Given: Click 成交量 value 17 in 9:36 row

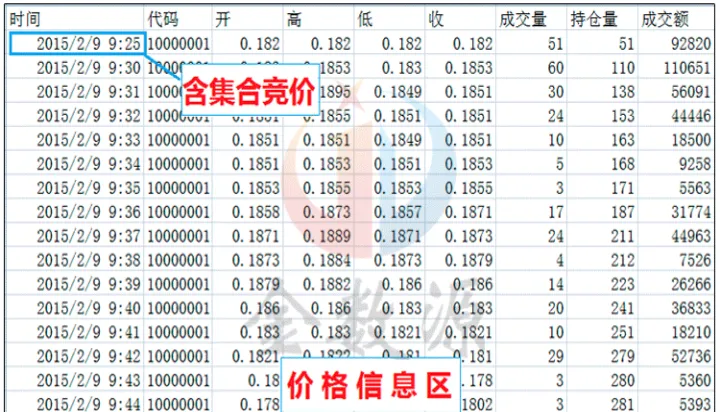Looking at the screenshot, I should pos(556,212).
